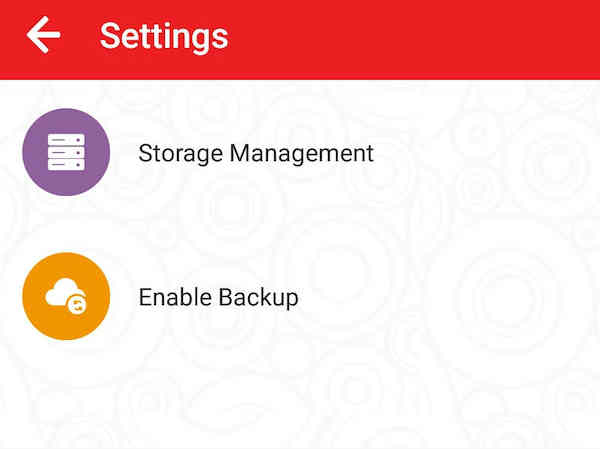Return to previous screen with back arrow
This screenshot has height=450, width=600.
pos(43,35)
